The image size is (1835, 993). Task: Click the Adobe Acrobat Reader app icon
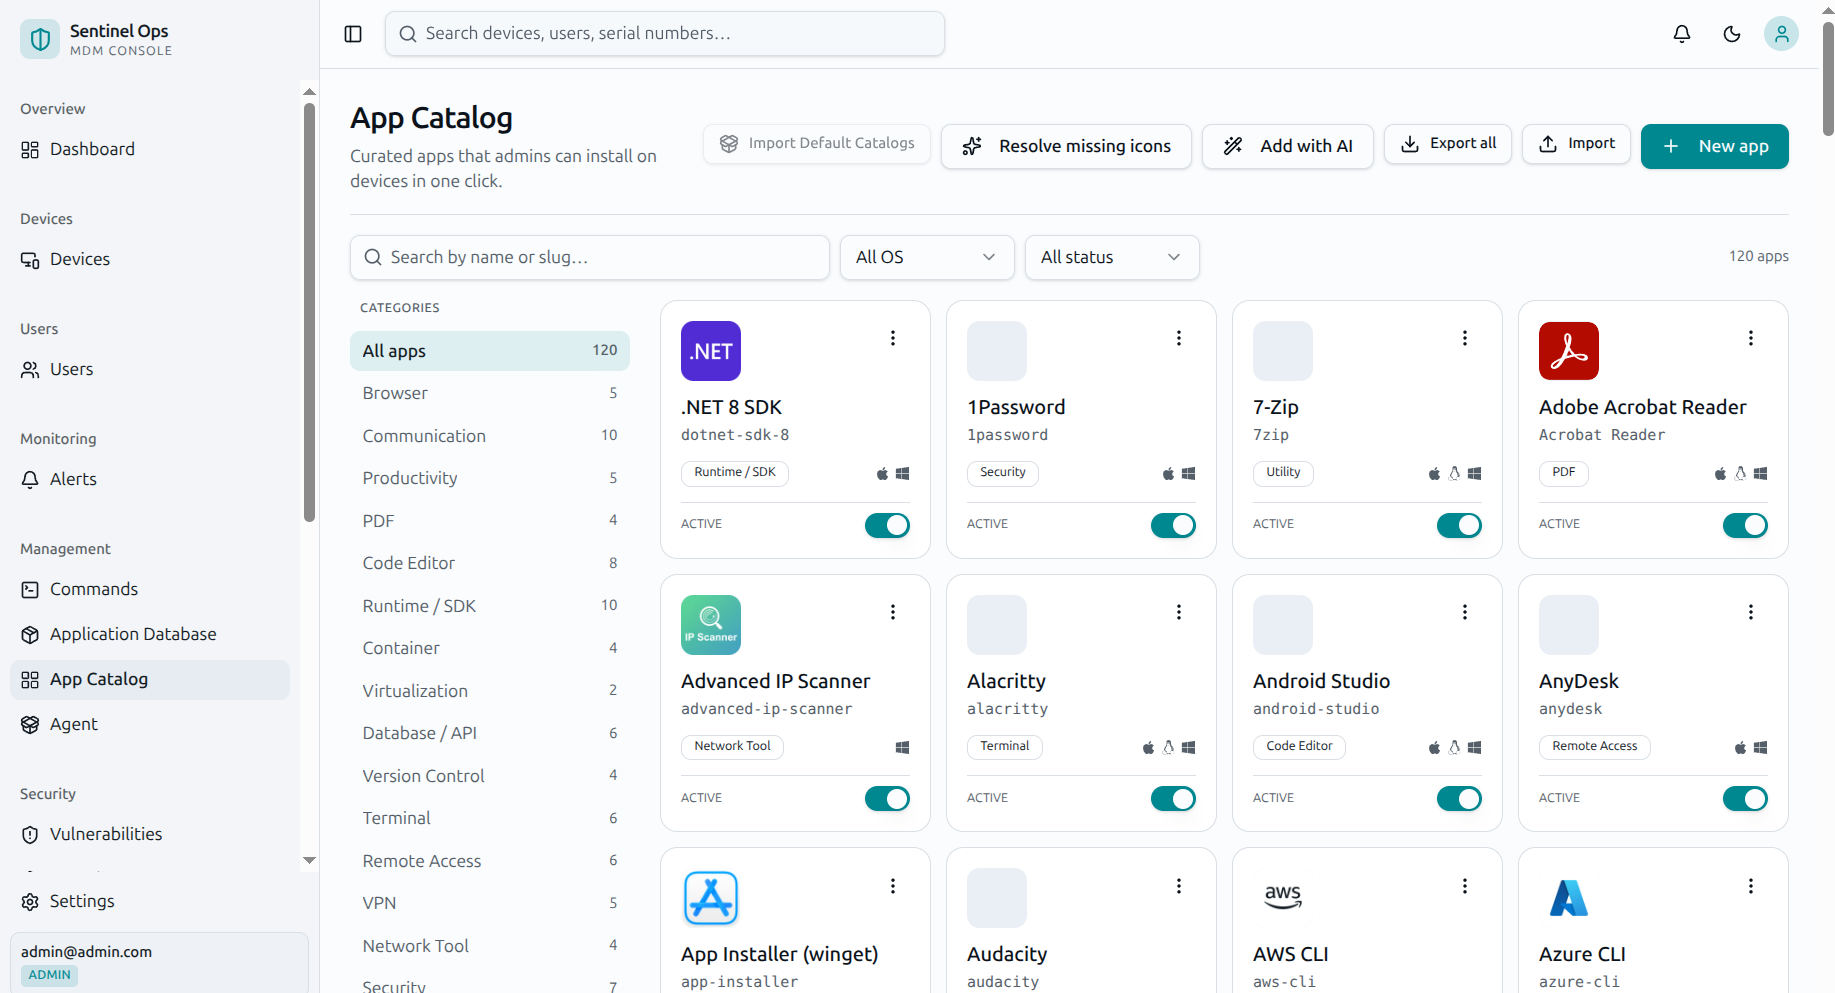tap(1569, 351)
